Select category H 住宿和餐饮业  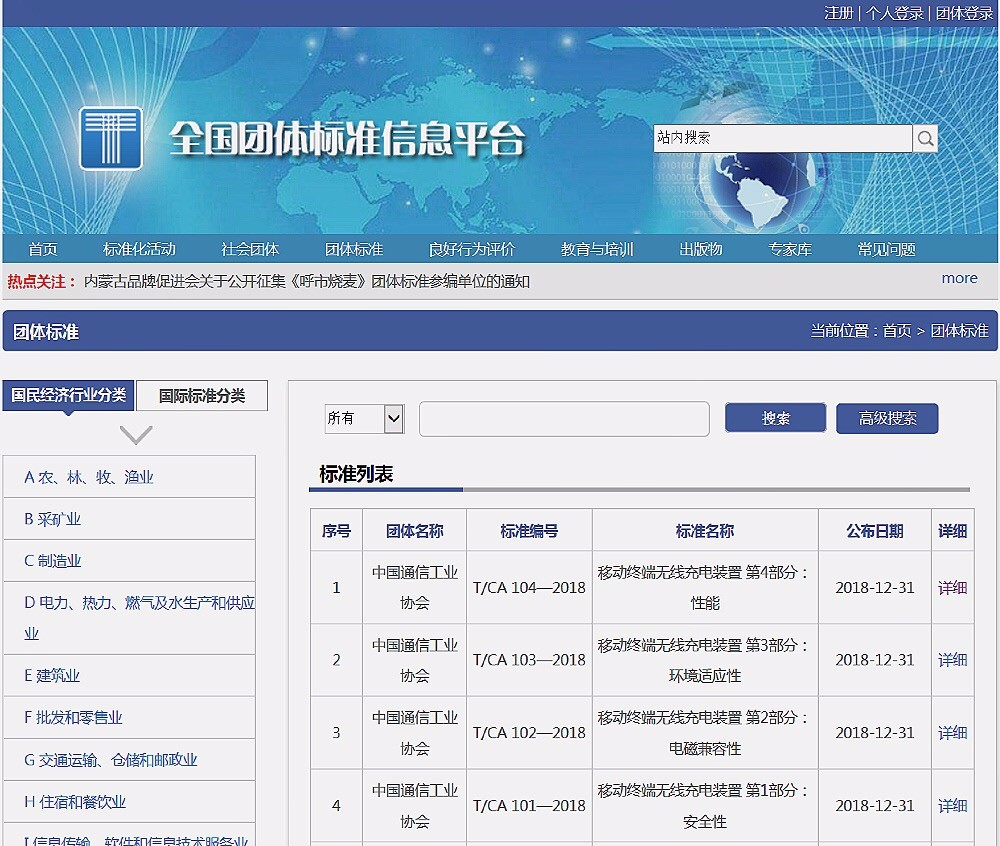(x=129, y=801)
